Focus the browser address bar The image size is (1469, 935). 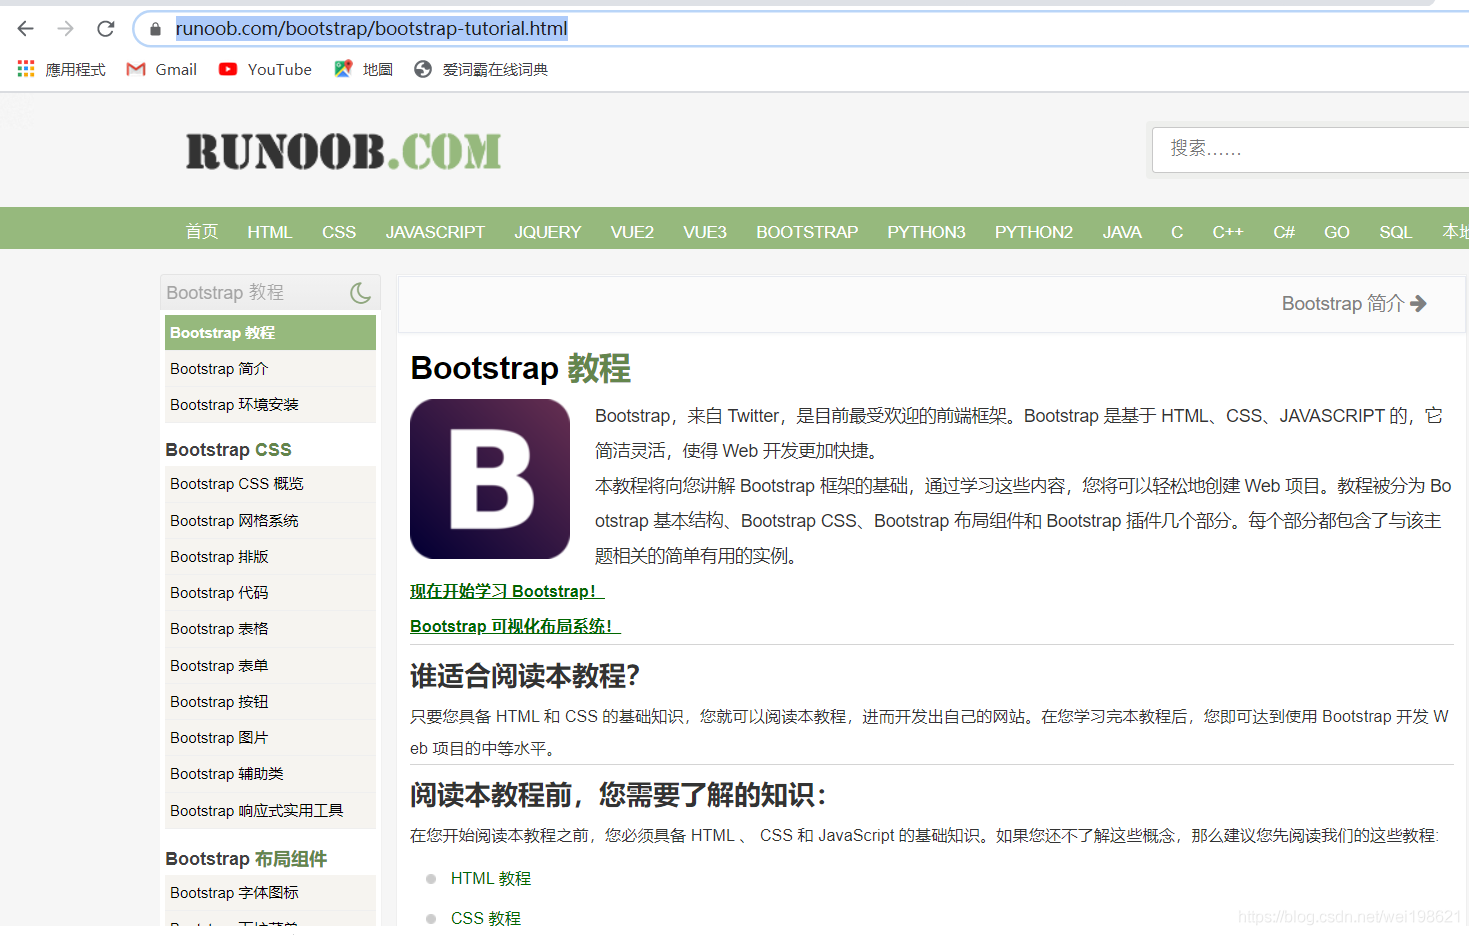click(800, 29)
